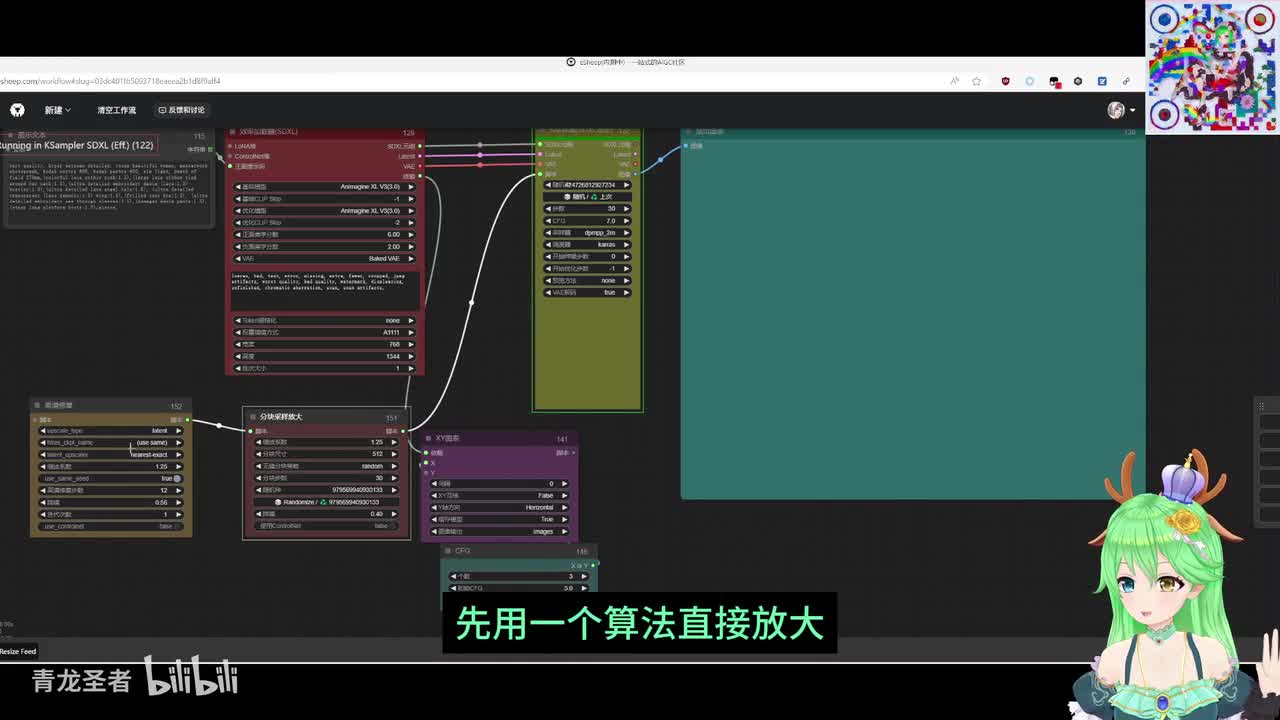Click collapse dot on XY图表 node title
The height and width of the screenshot is (720, 1280).
(x=428, y=439)
